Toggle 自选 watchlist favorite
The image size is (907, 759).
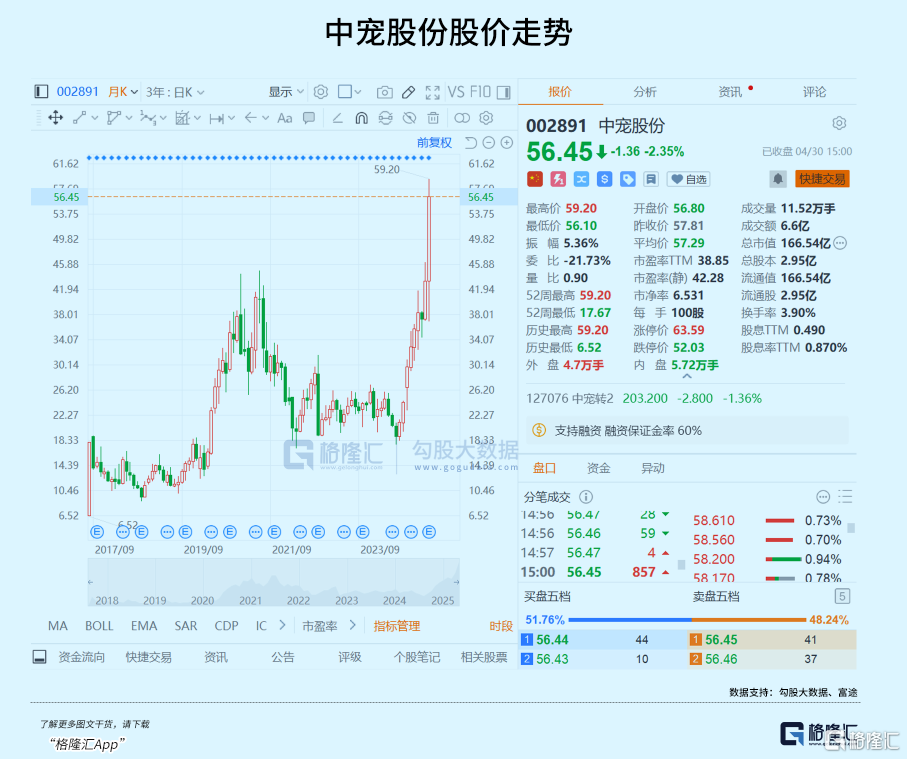pos(688,179)
